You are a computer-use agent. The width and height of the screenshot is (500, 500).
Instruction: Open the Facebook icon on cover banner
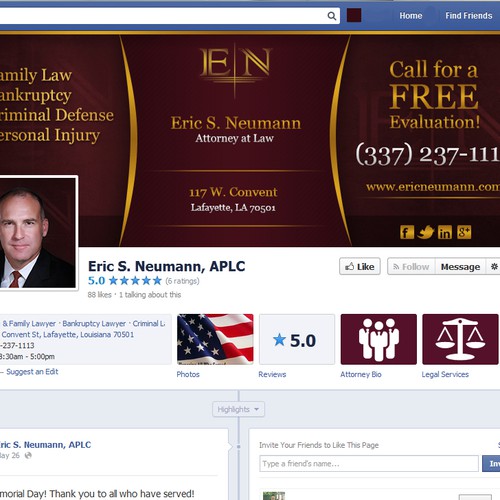(407, 232)
